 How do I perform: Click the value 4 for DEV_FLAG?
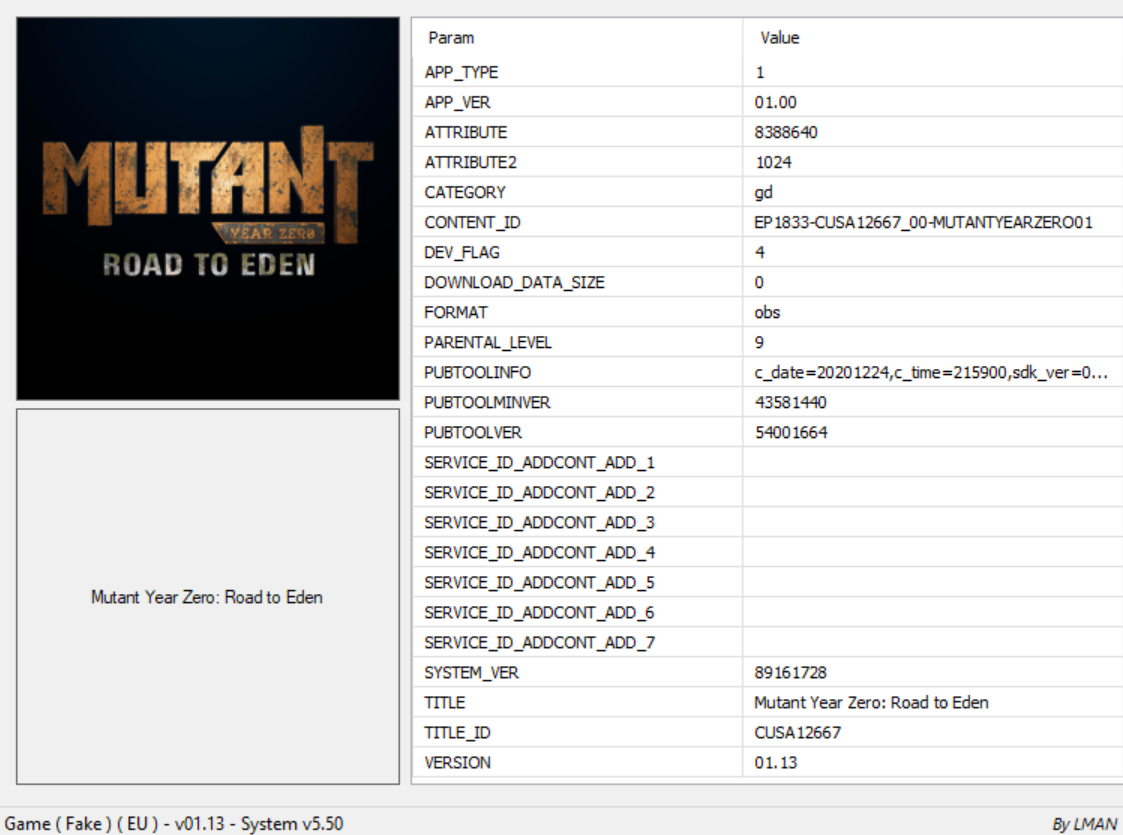coord(760,253)
